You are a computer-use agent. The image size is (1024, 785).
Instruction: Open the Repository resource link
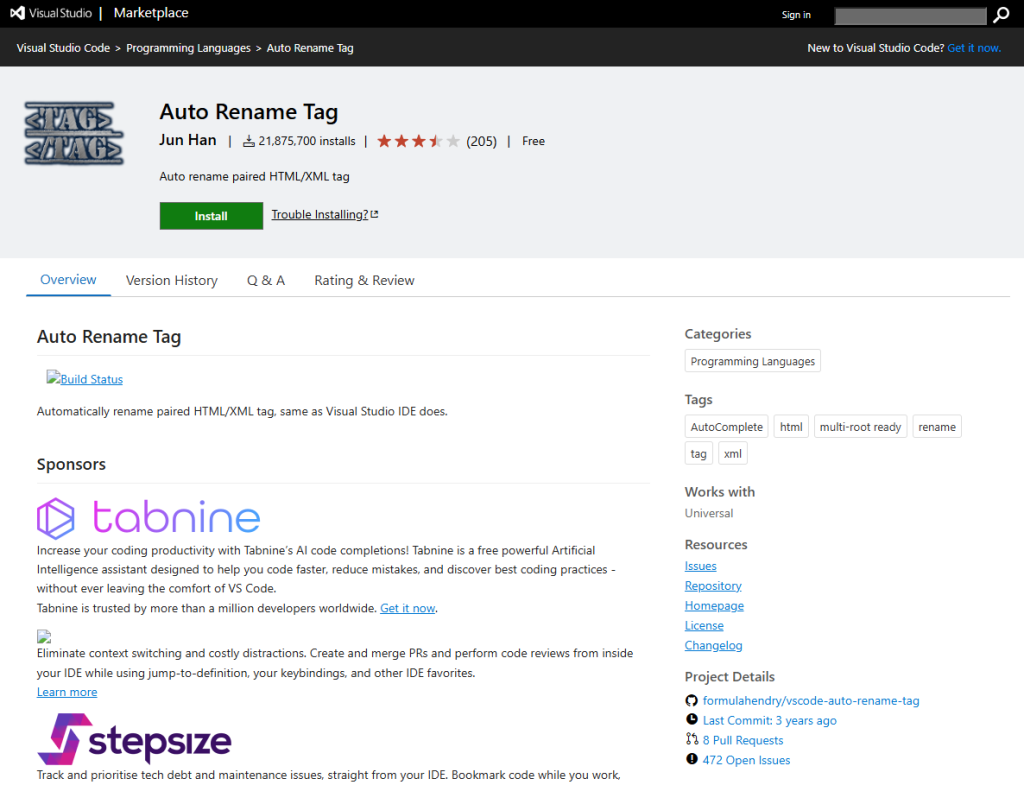click(x=712, y=586)
